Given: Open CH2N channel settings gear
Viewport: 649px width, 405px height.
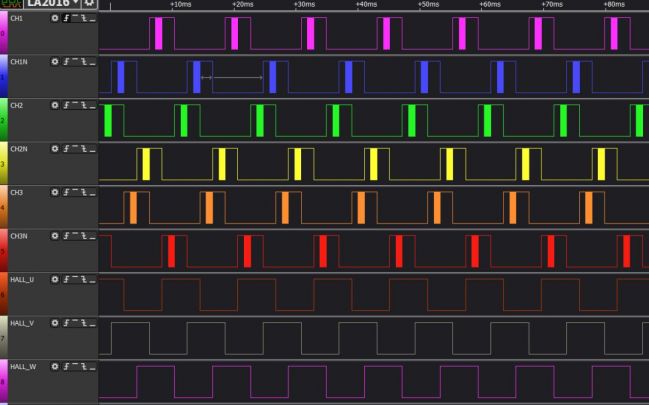Looking at the screenshot, I should [x=55, y=148].
